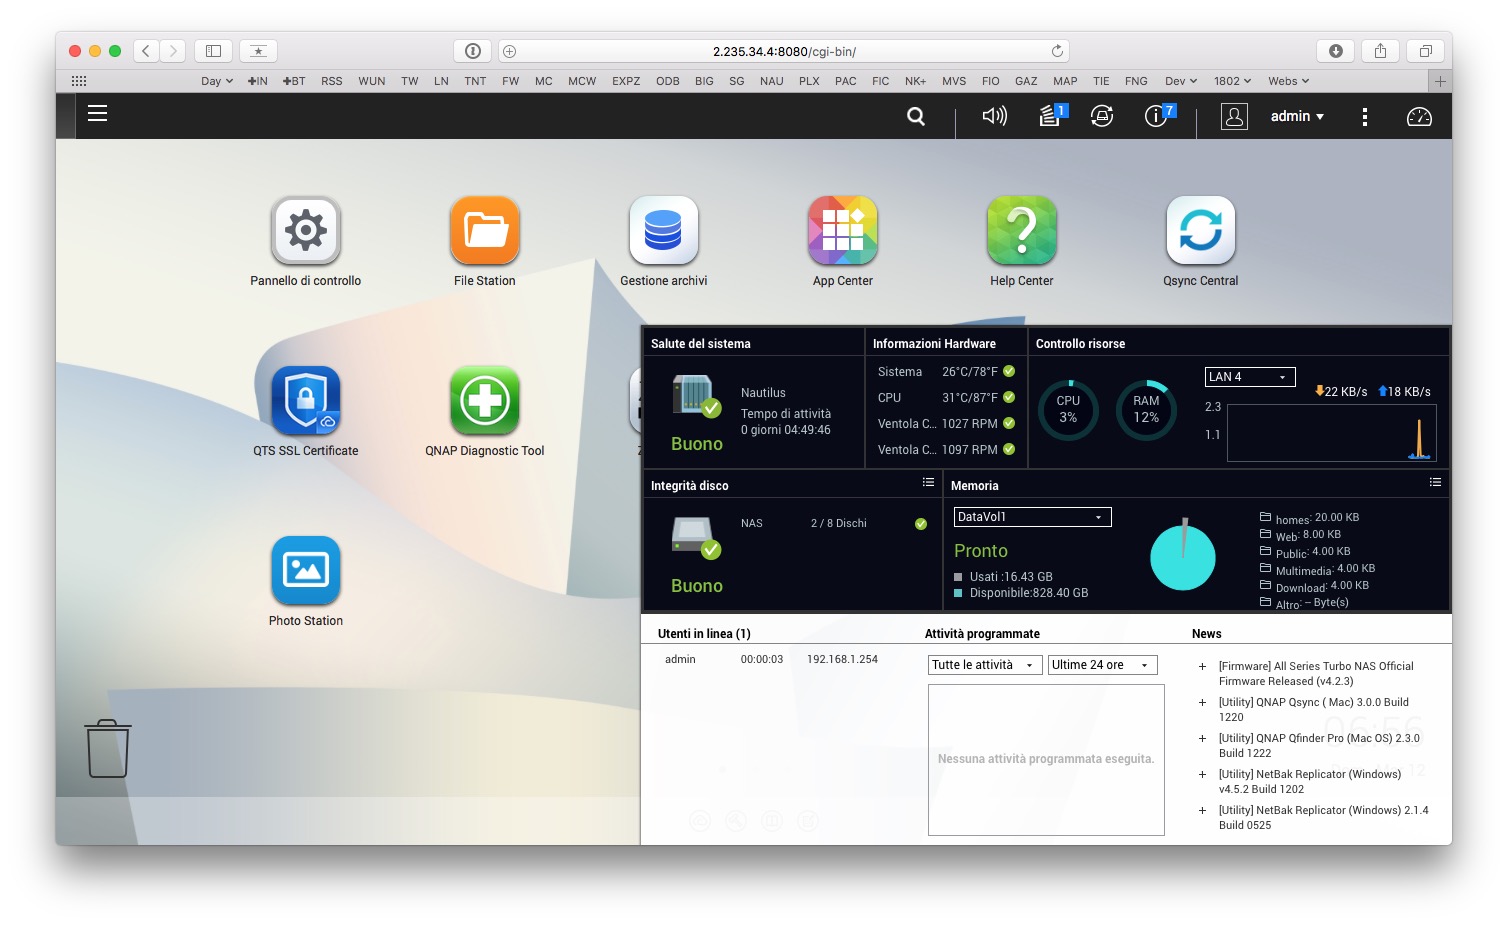Click the RAM 12% usage gauge
1508x925 pixels.
coord(1146,410)
